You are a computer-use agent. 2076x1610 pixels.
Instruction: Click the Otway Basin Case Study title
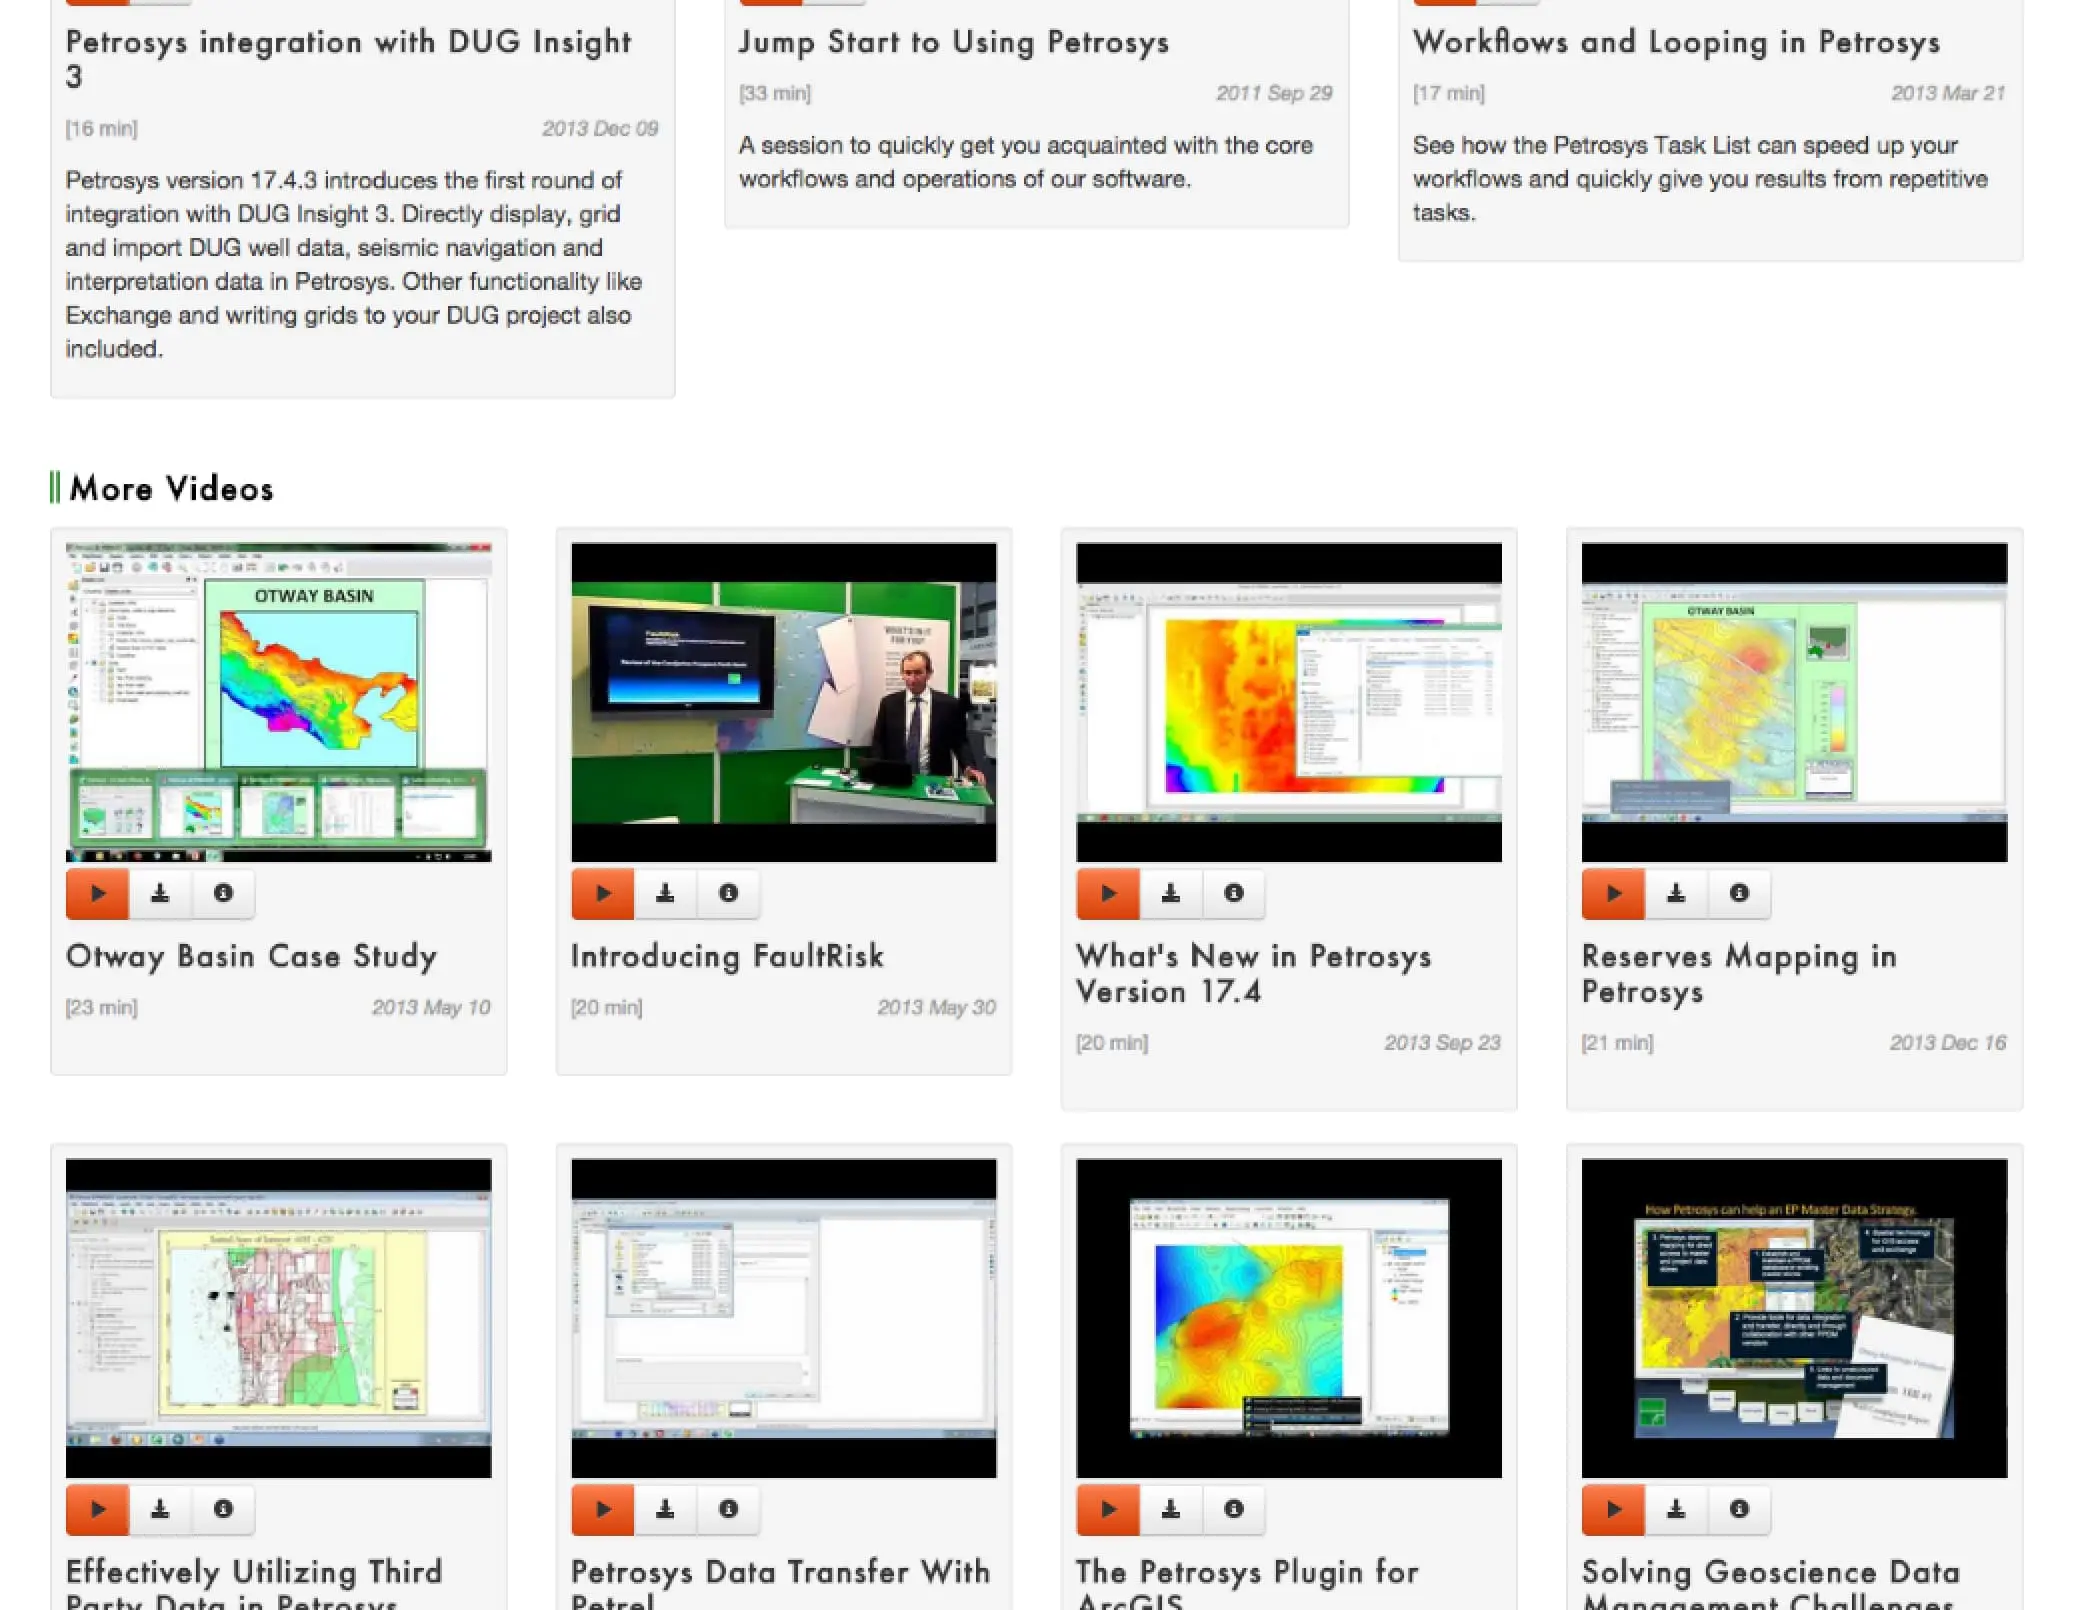[x=251, y=957]
